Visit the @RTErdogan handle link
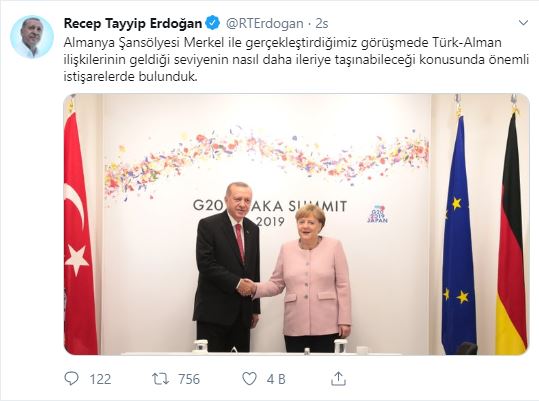539x401 pixels. coord(265,23)
